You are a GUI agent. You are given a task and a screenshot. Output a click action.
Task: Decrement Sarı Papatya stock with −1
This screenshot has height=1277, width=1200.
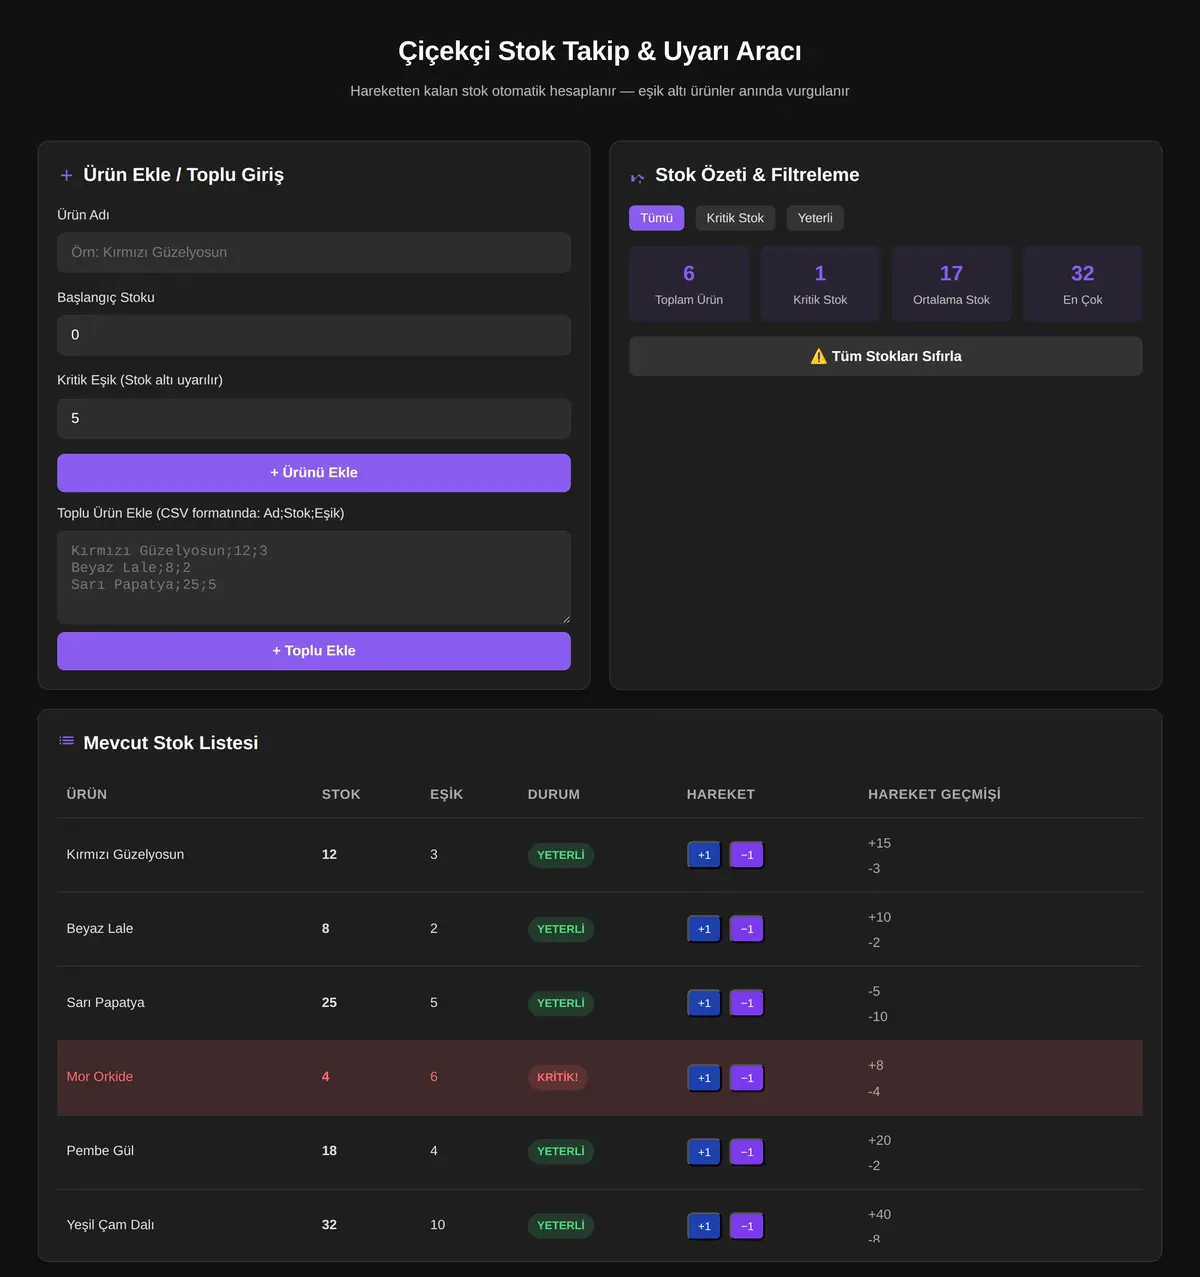click(747, 1003)
